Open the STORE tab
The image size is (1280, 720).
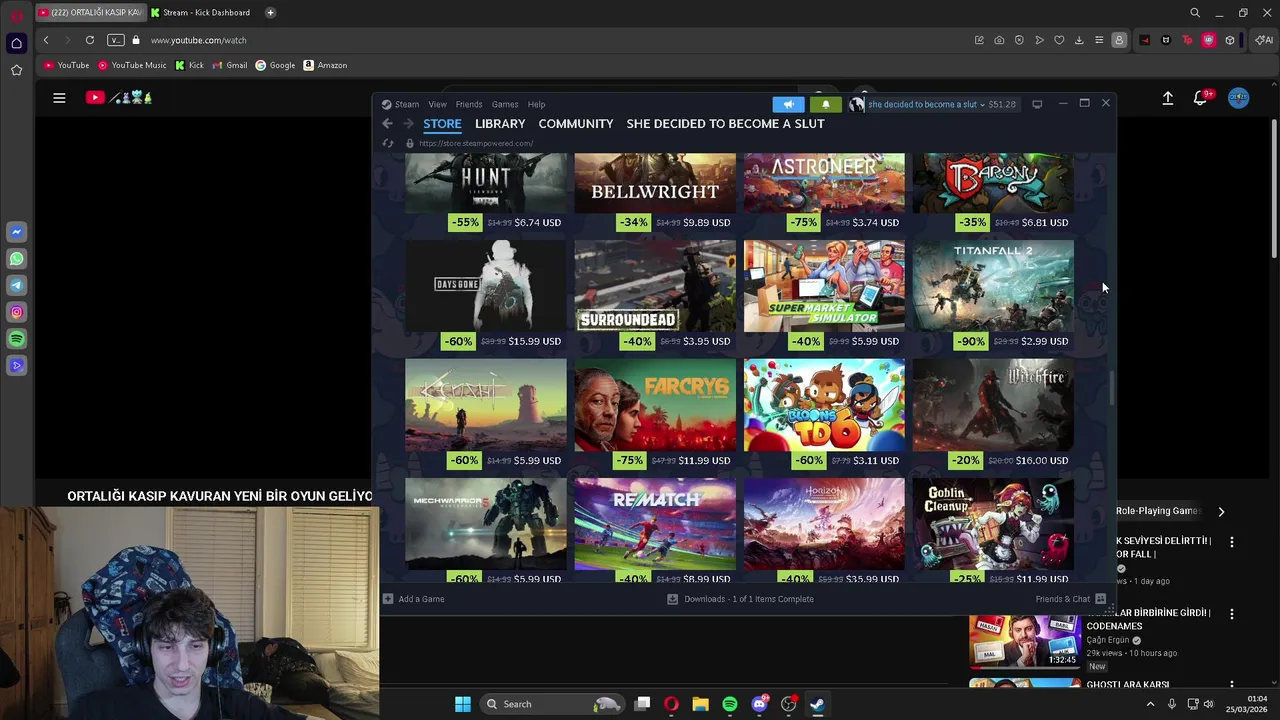[x=442, y=123]
